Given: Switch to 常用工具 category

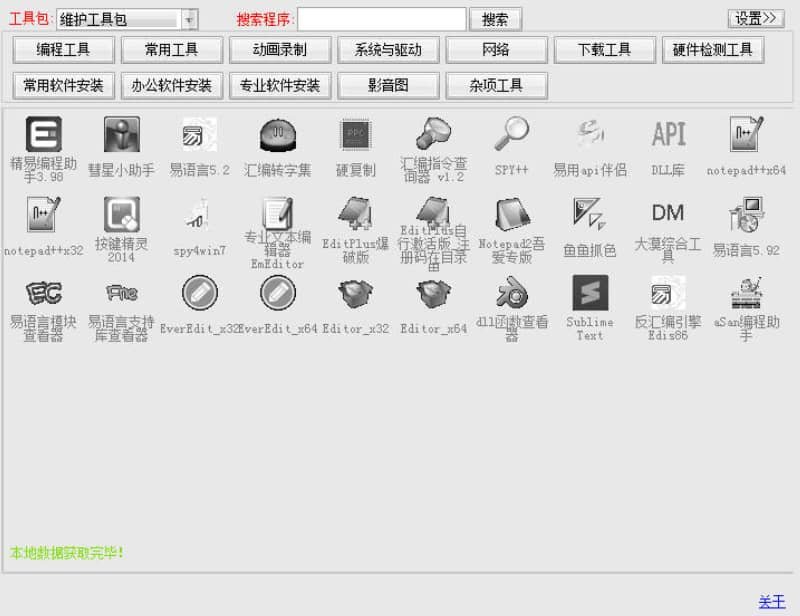Looking at the screenshot, I should [171, 50].
